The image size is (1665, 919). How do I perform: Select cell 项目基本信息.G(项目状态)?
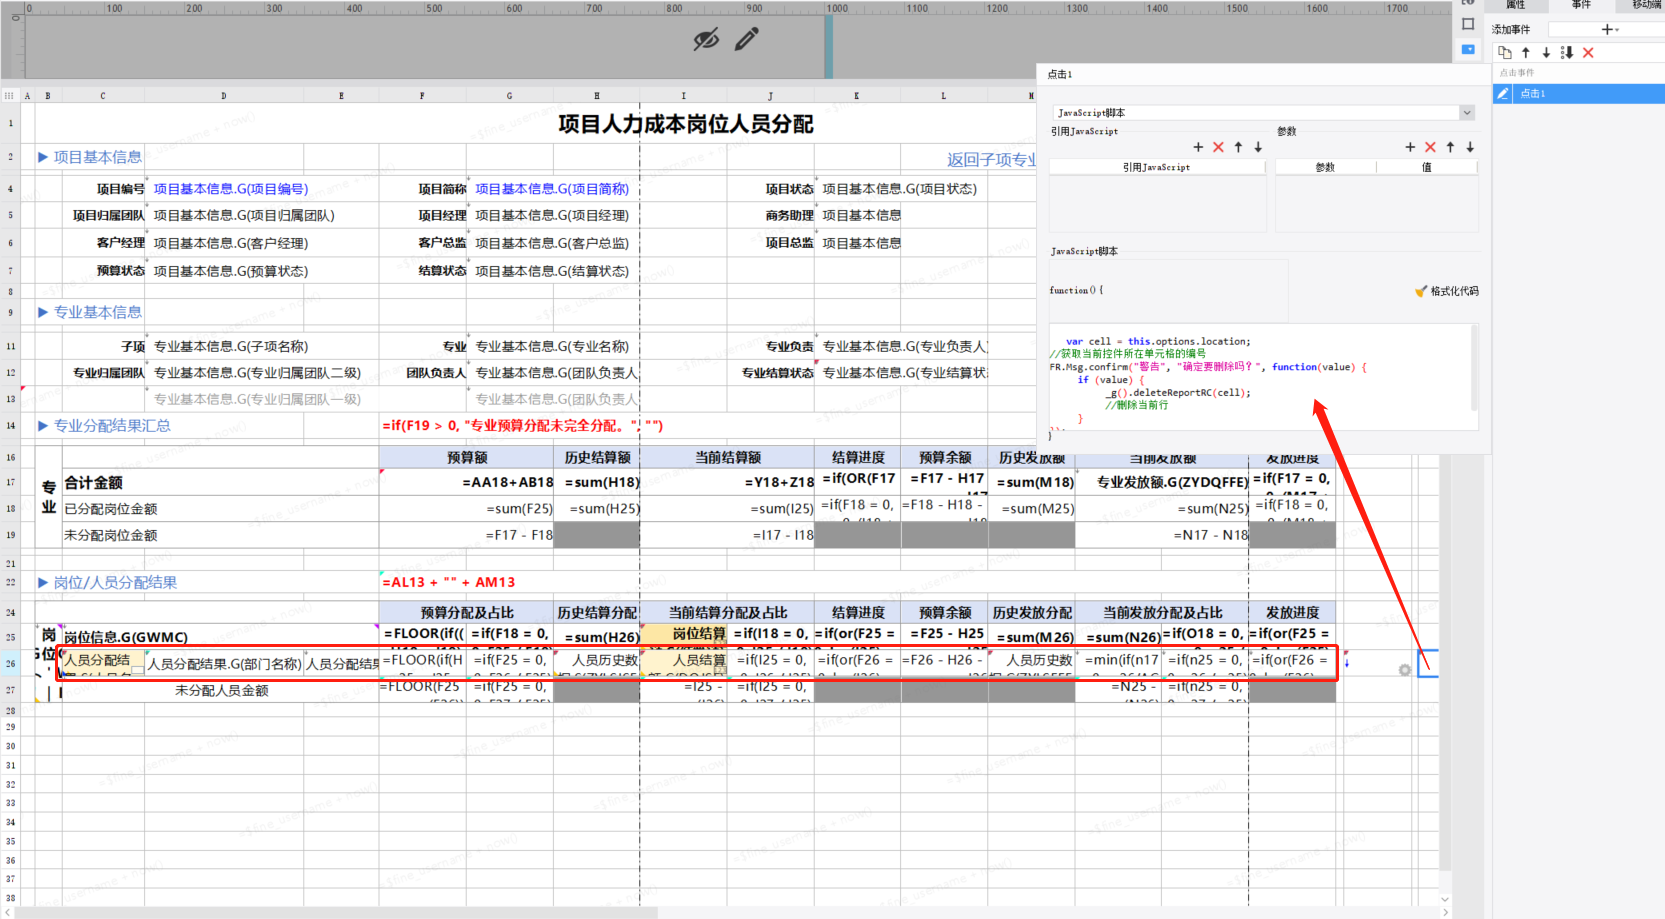point(899,189)
